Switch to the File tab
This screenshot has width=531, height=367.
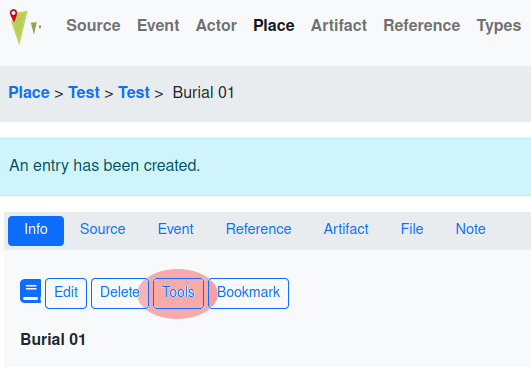point(412,229)
